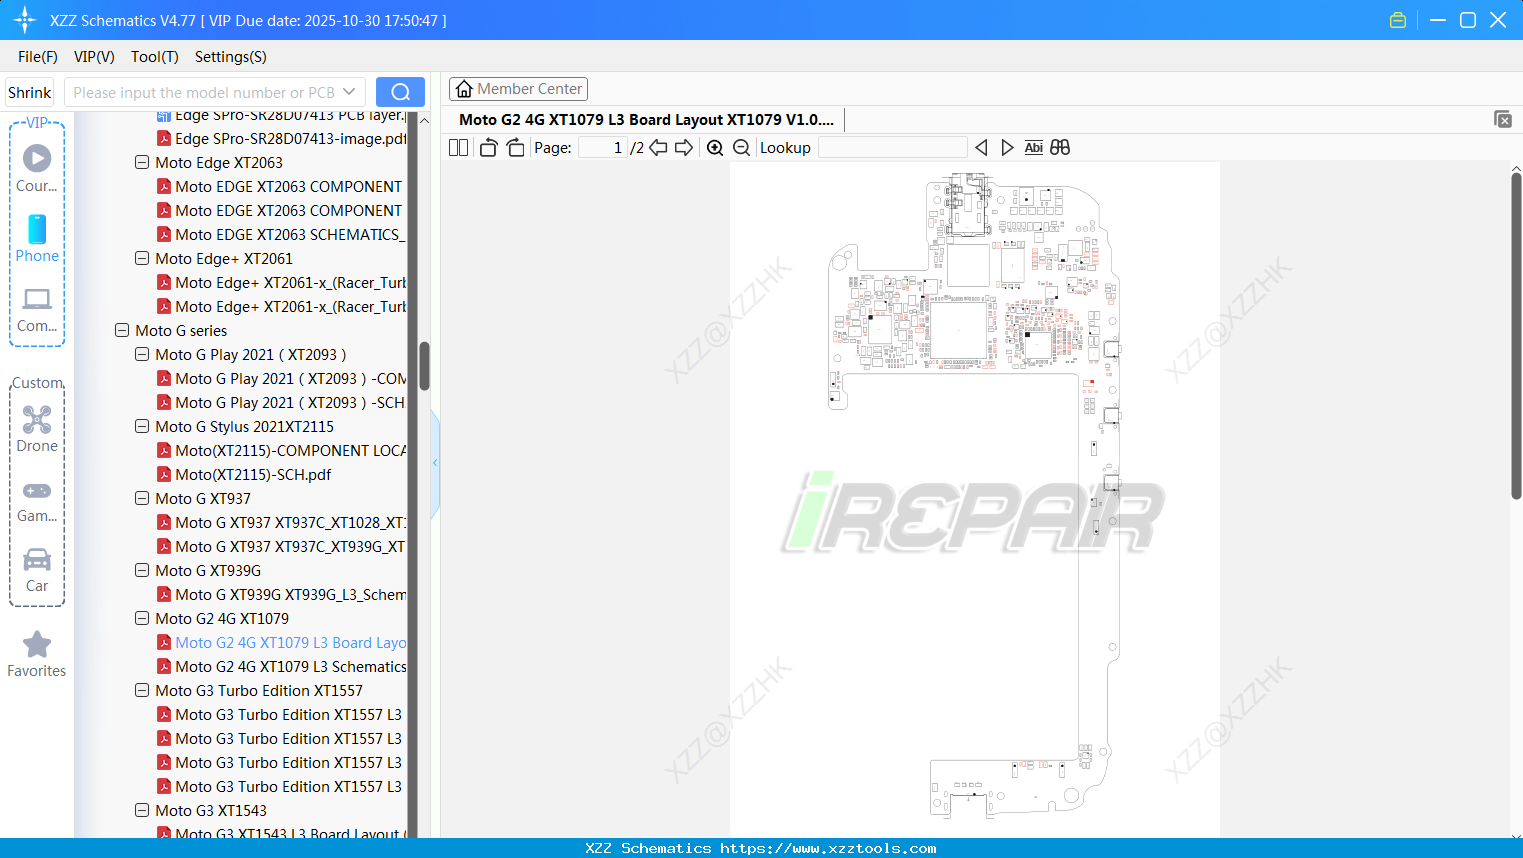Collapse the Moto G2 4G XT1079 node

tap(141, 618)
